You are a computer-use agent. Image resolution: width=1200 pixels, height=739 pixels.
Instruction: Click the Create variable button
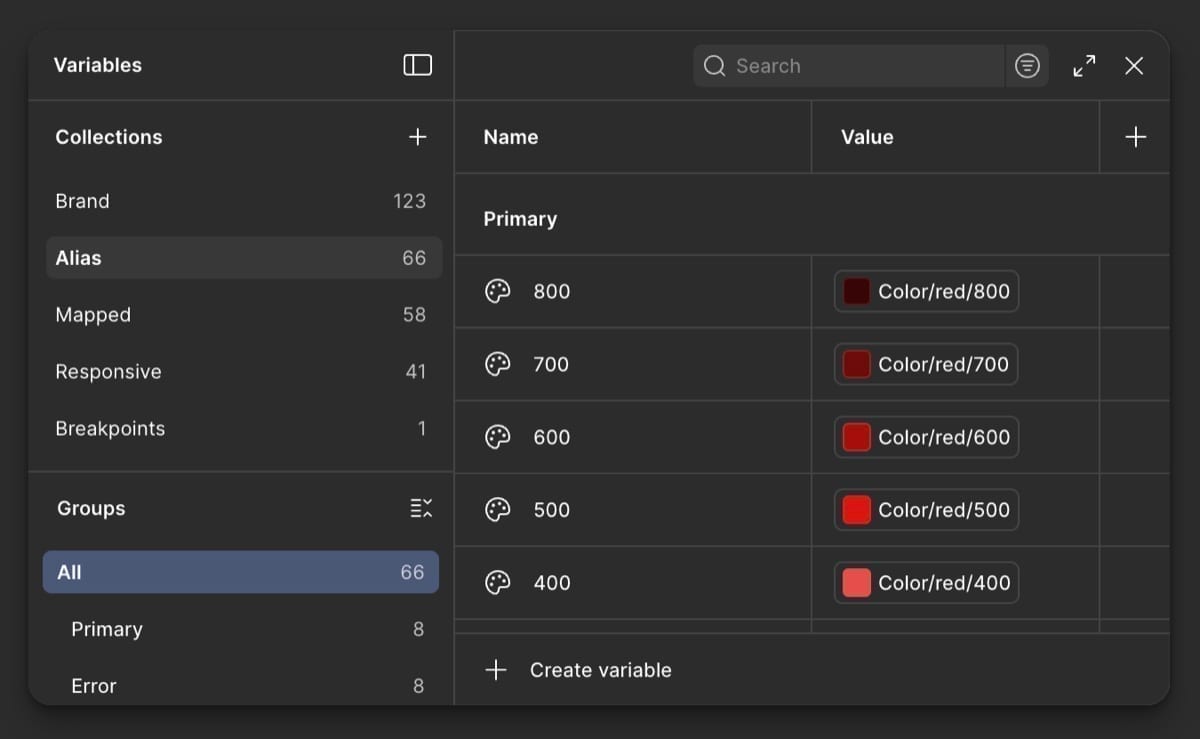578,670
